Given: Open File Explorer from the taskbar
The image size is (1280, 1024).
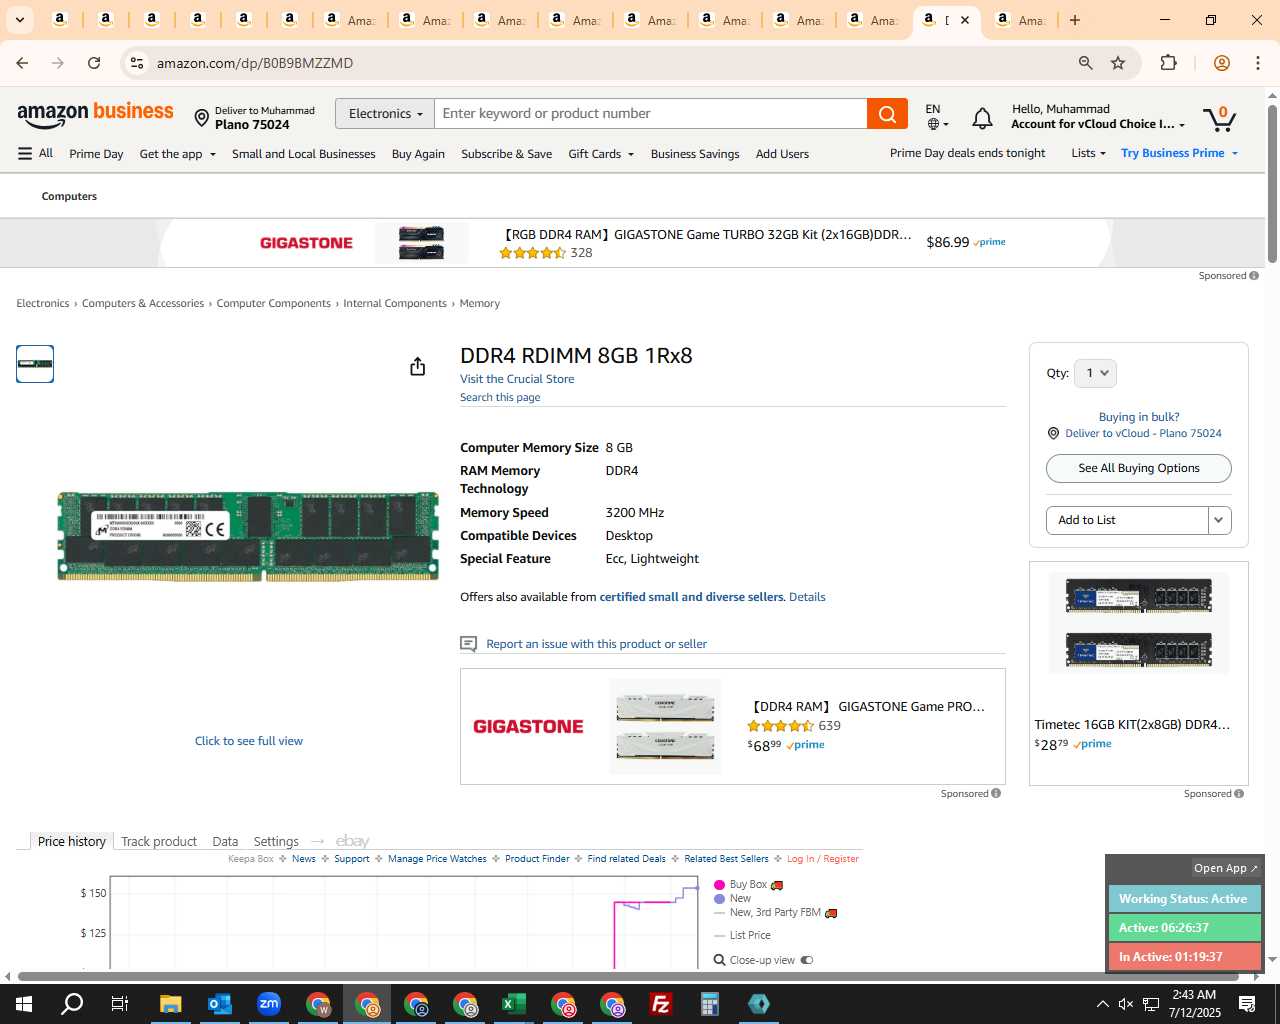Looking at the screenshot, I should click(x=170, y=1004).
